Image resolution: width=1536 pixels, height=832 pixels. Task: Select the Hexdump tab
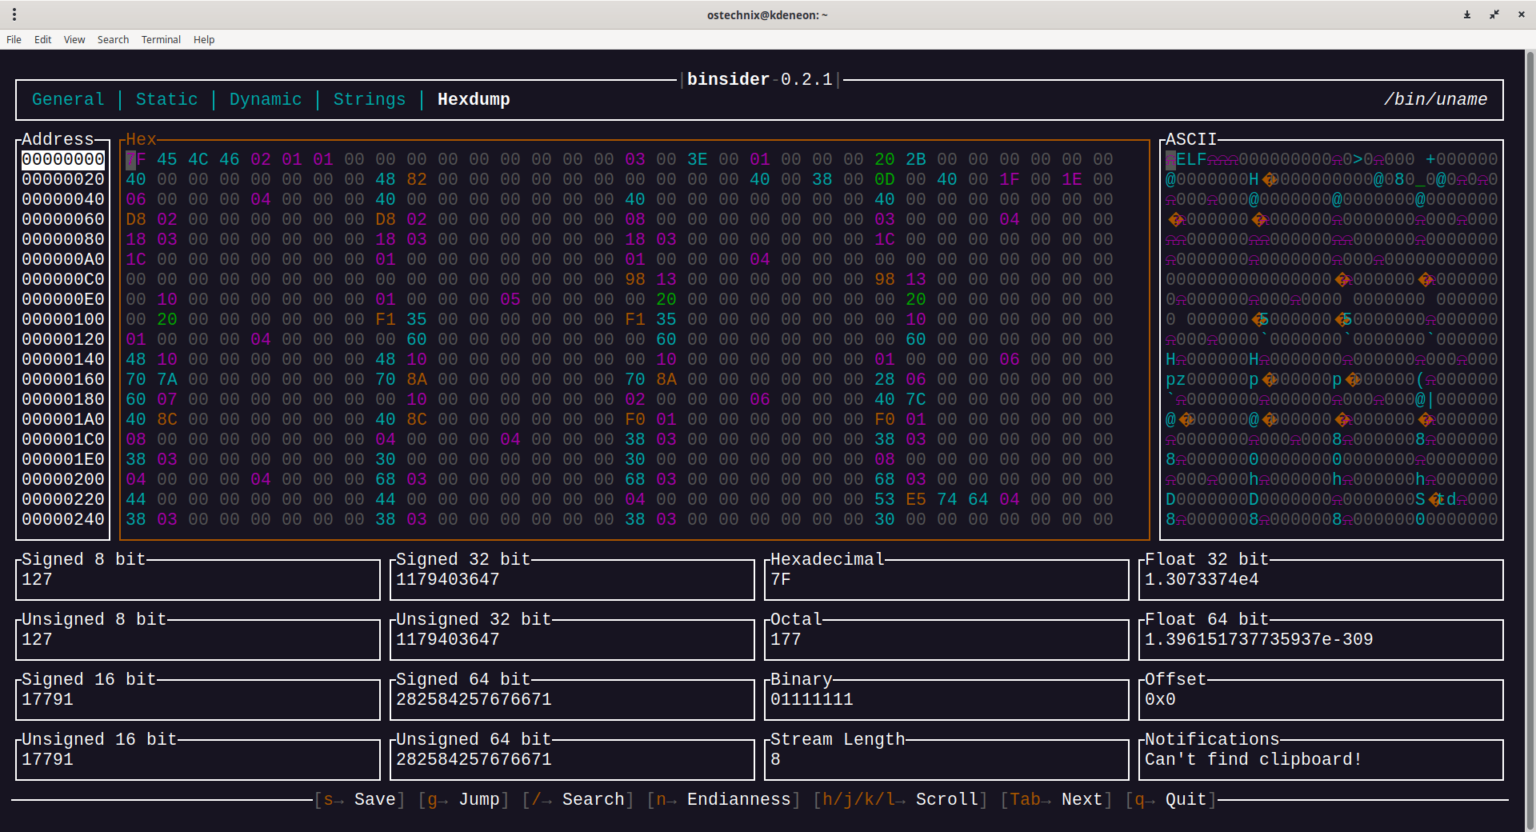(x=473, y=99)
